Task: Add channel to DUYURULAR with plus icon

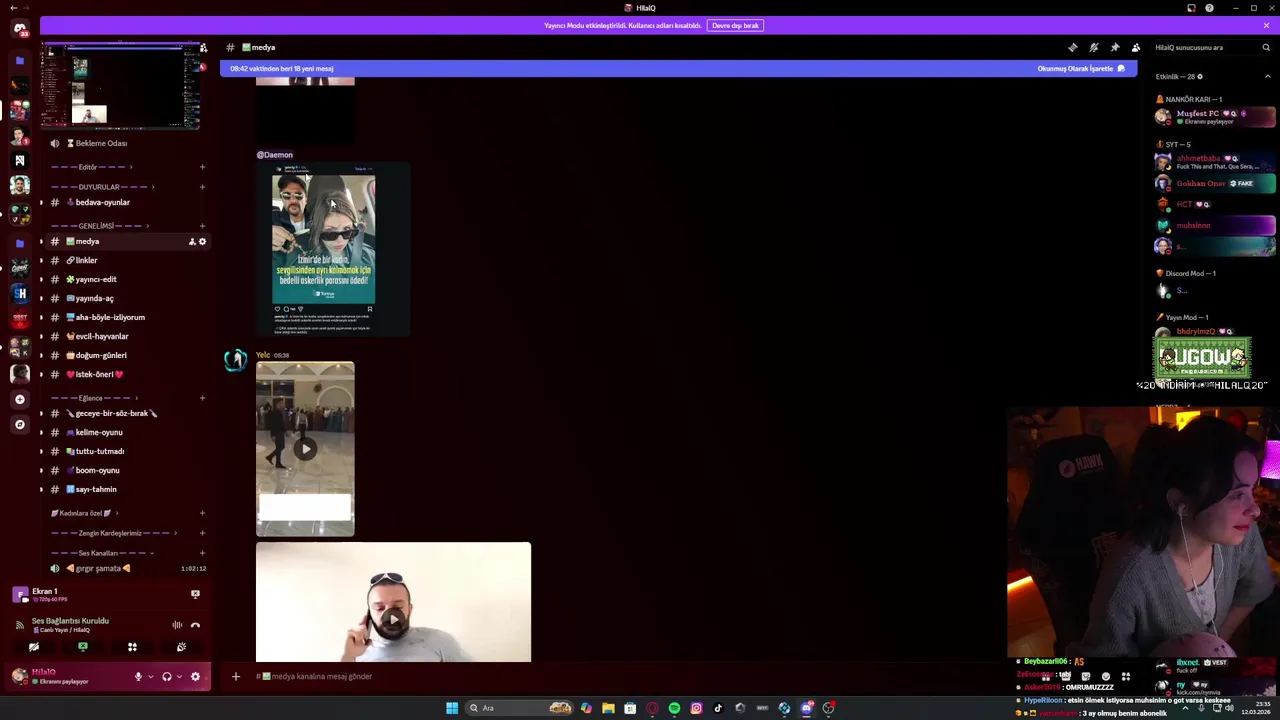Action: point(202,187)
